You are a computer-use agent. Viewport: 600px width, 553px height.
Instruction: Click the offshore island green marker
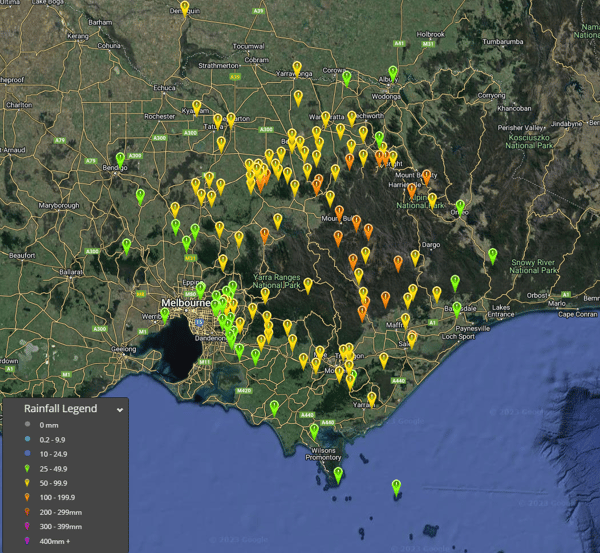coord(396,487)
